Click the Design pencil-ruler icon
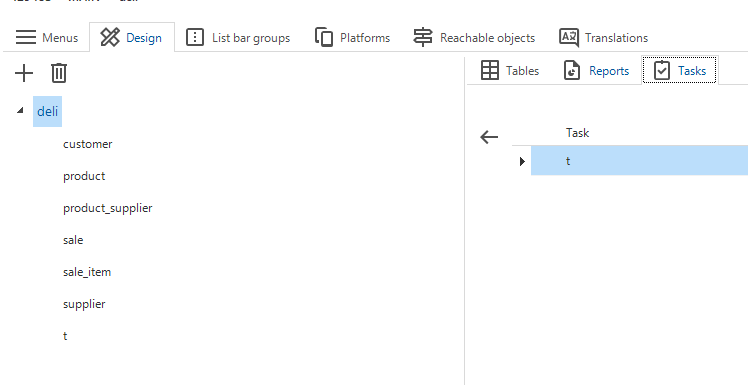This screenshot has height=385, width=748. (110, 37)
